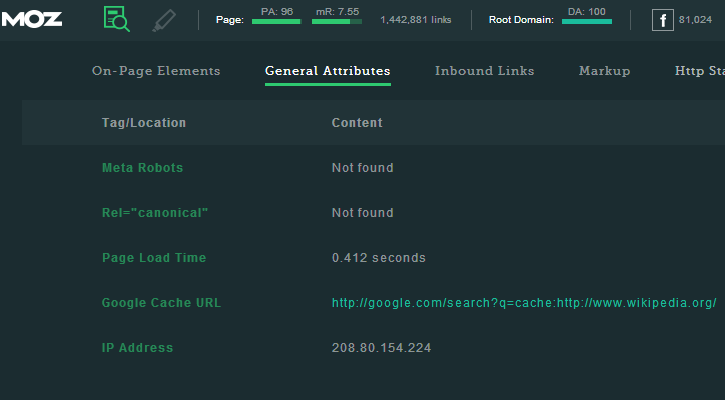The height and width of the screenshot is (400, 725).
Task: Switch to the On-Page Elements tab
Action: pyautogui.click(x=156, y=71)
